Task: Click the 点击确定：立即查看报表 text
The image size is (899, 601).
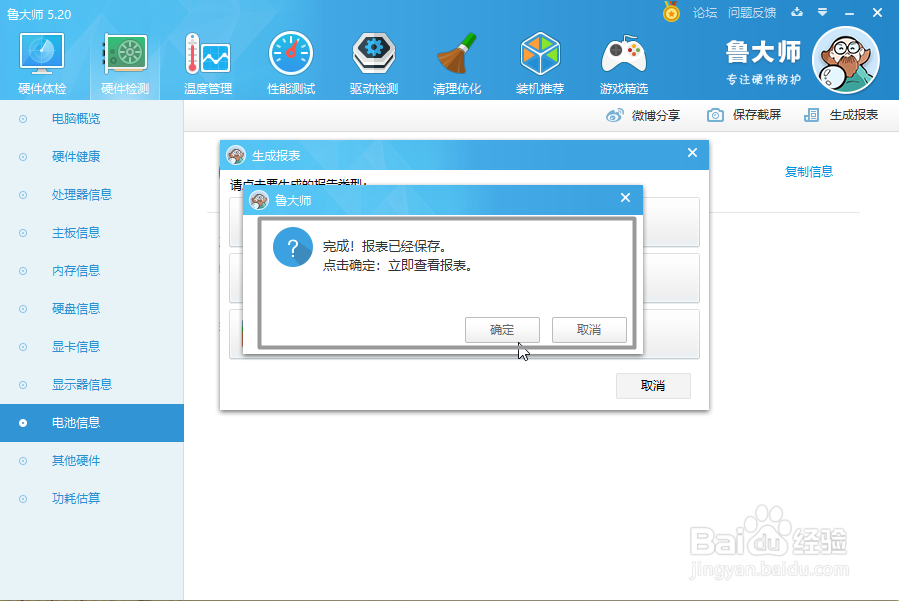Action: 397,266
